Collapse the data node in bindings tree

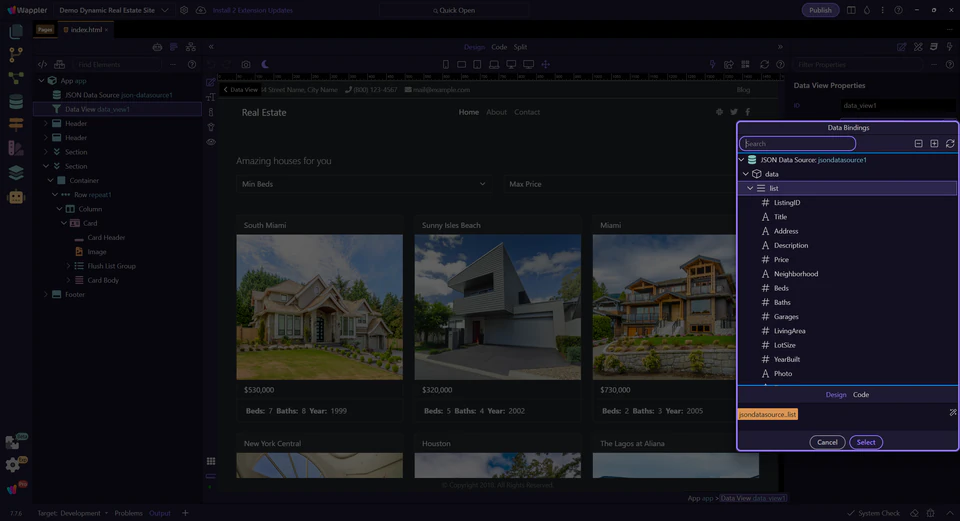[745, 174]
